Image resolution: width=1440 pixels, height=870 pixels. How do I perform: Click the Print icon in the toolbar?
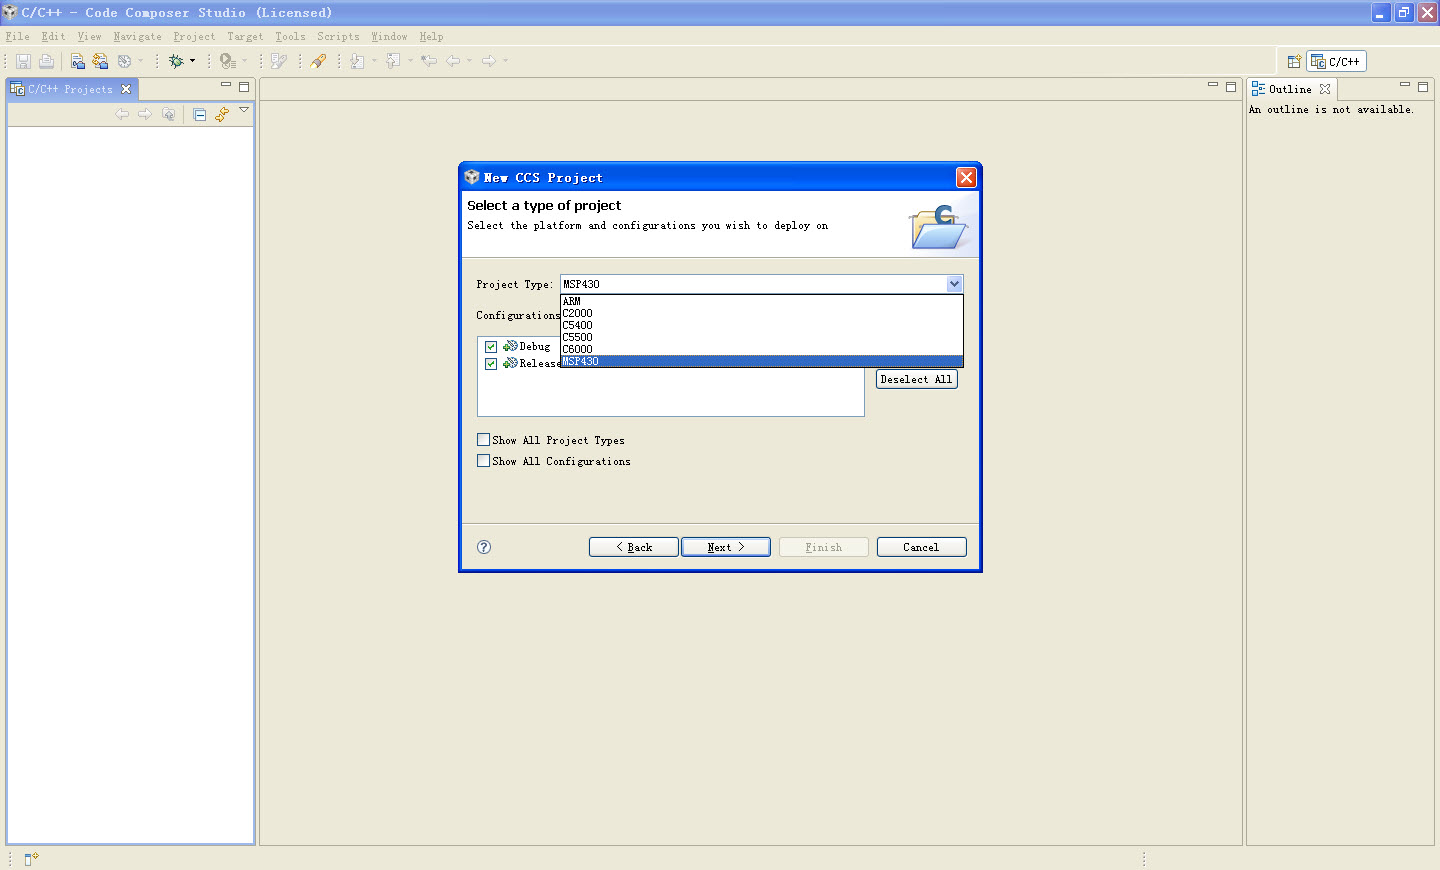point(46,61)
